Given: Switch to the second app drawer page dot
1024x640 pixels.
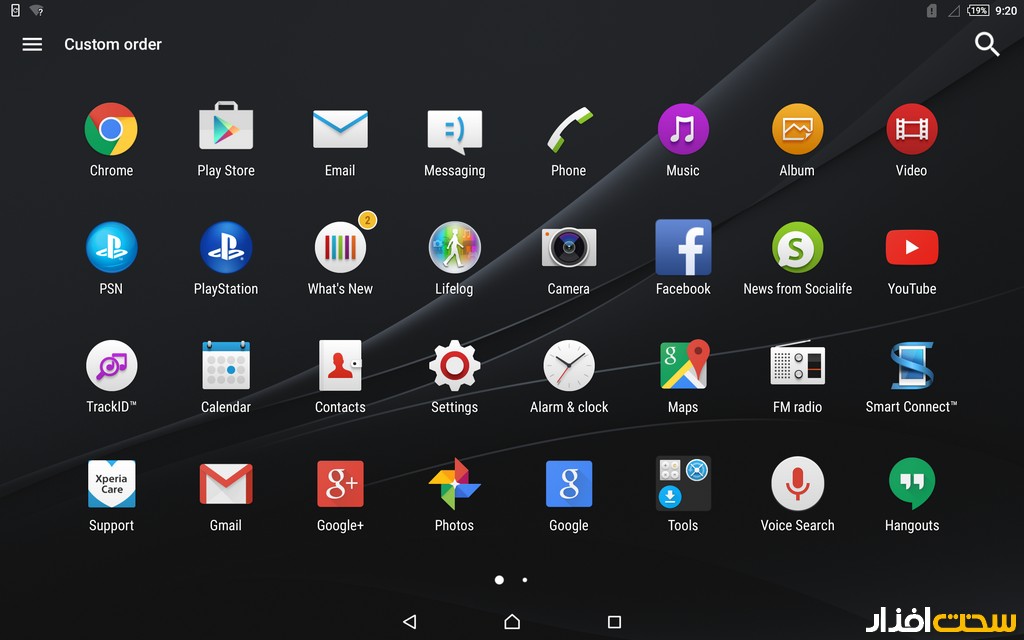Looking at the screenshot, I should 525,580.
